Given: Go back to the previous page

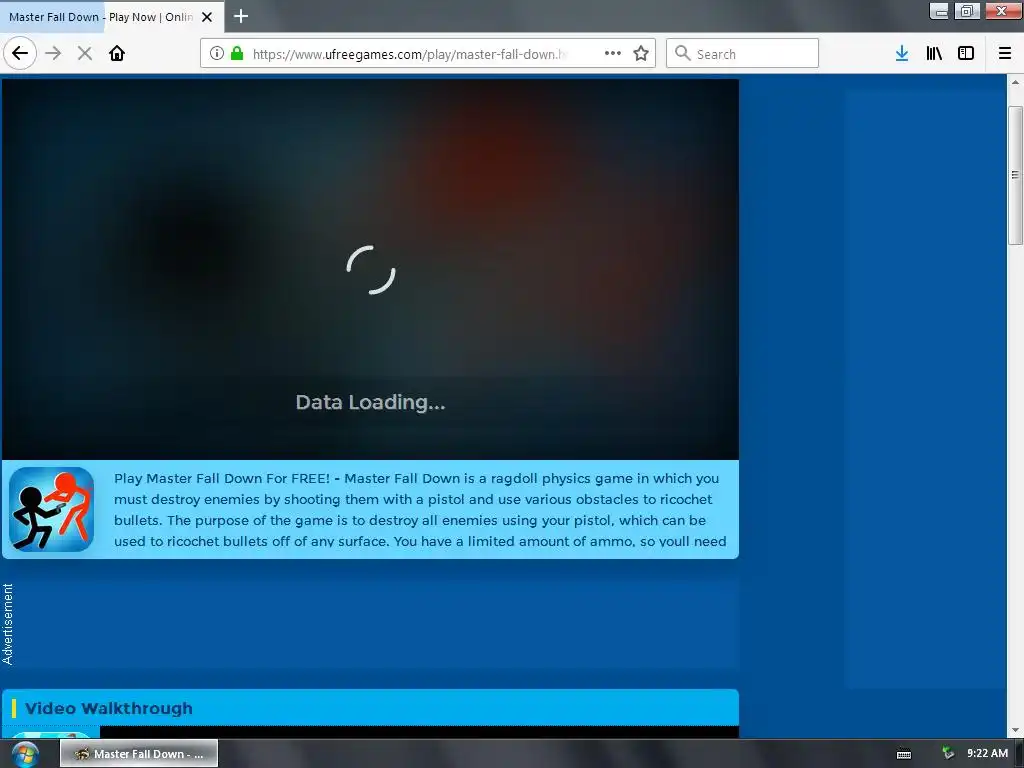Looking at the screenshot, I should [20, 53].
